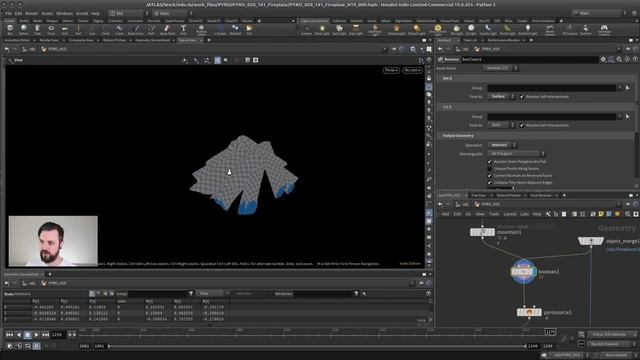Image resolution: width=640 pixels, height=360 pixels.
Task: Open the Gamepad Camera shelf tool
Action: click(604, 29)
